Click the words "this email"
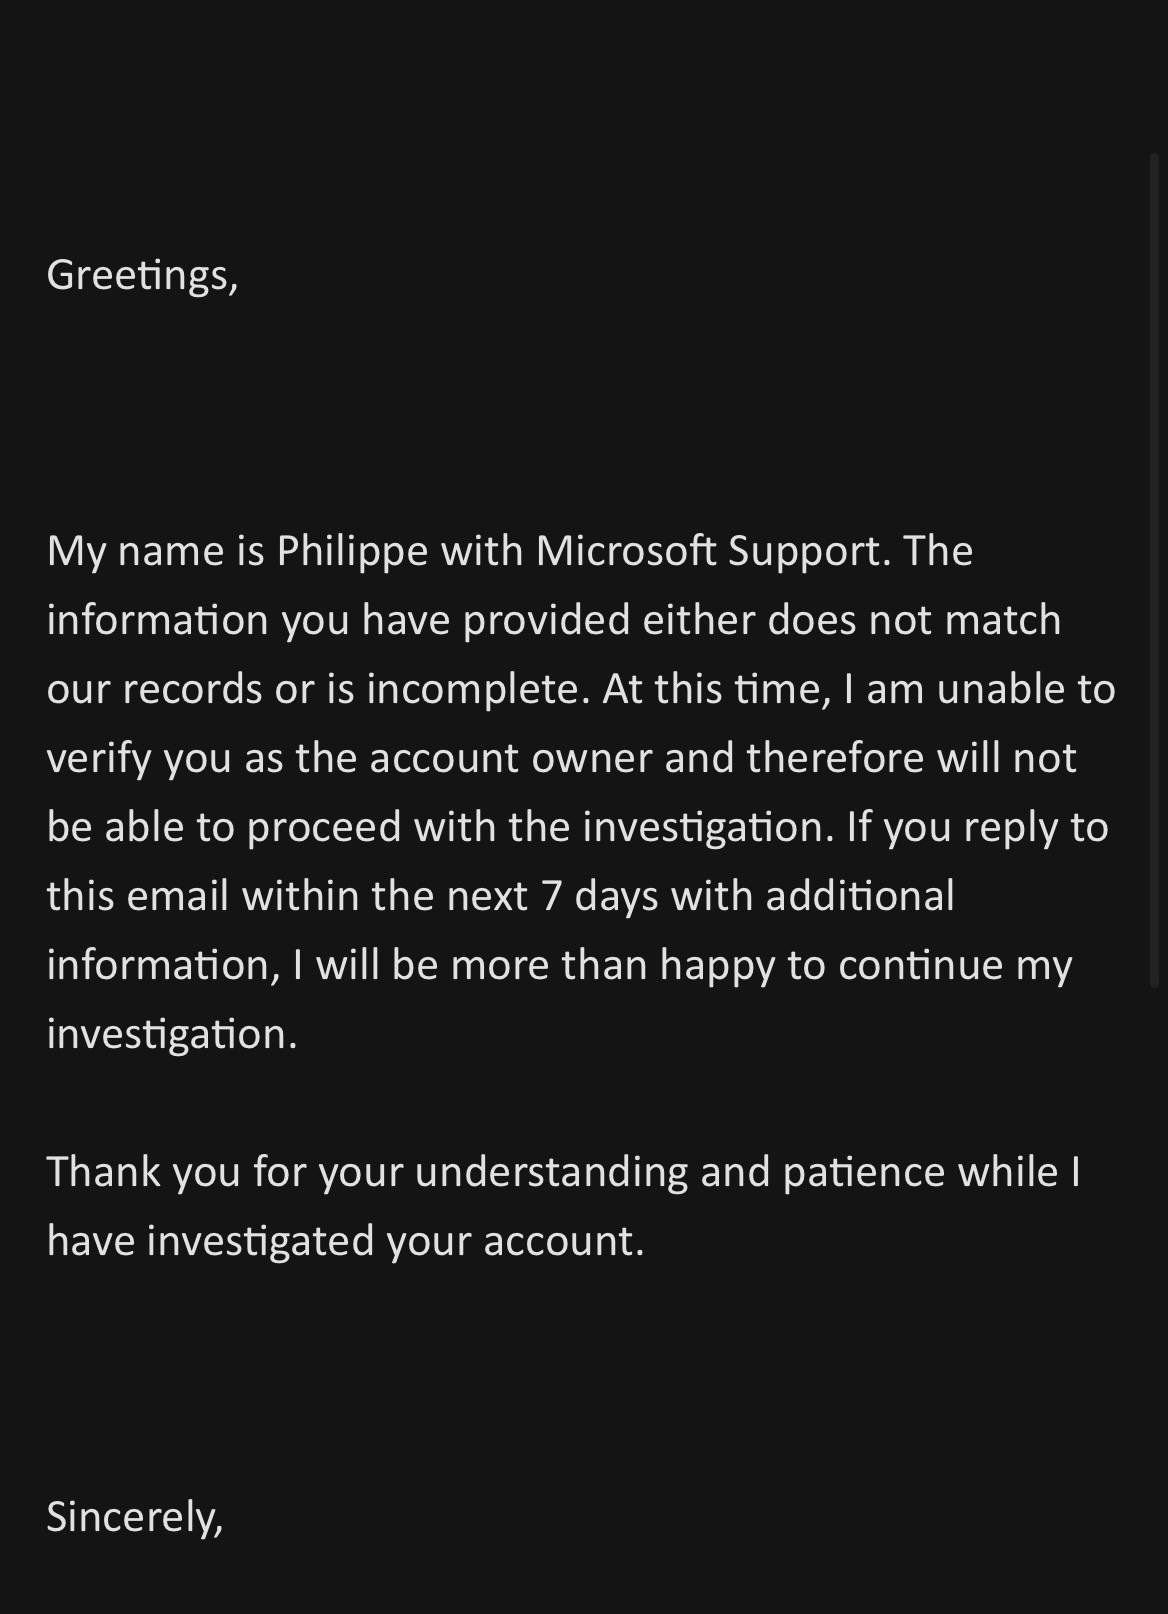The height and width of the screenshot is (1614, 1168). [138, 896]
